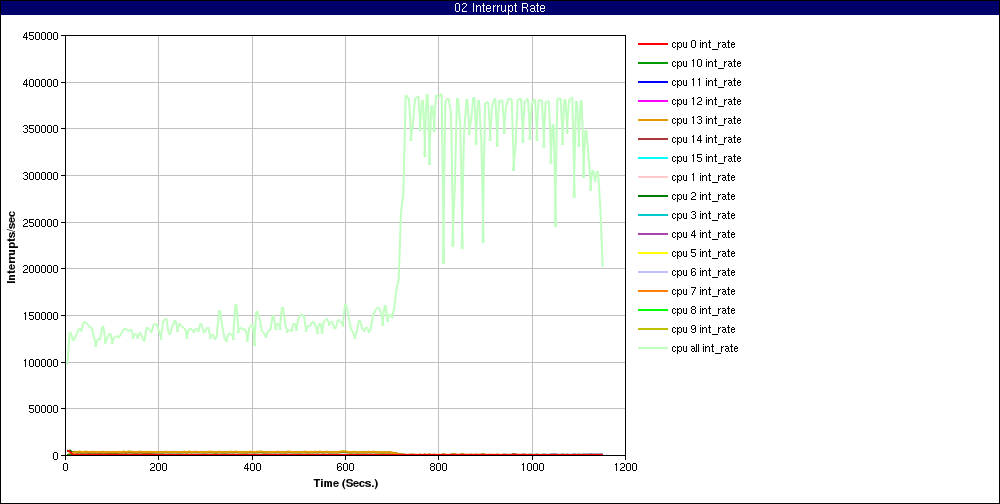Click the blue line swatch for cpu 11
The height and width of the screenshot is (504, 1000).
pos(652,82)
